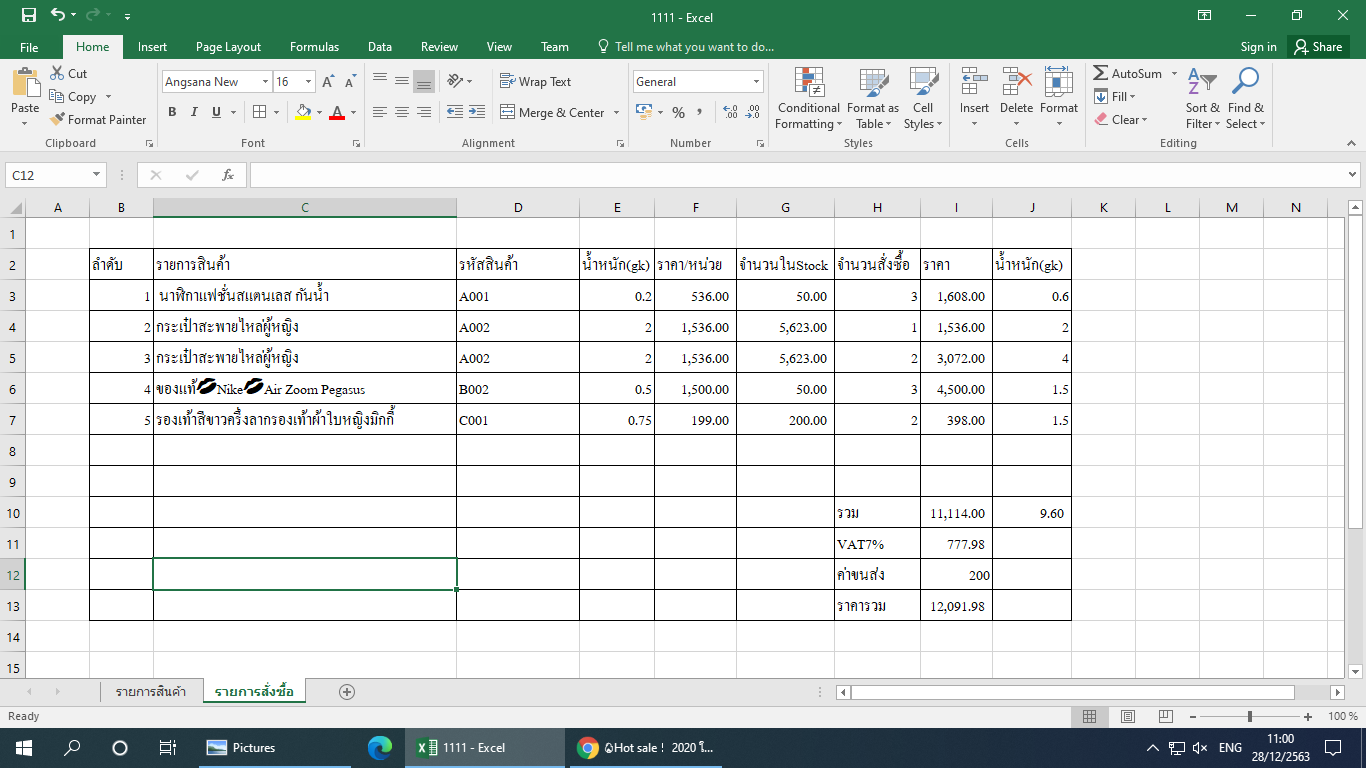Screen dimensions: 1366x768
Task: Click the Percent Style icon
Action: point(678,113)
